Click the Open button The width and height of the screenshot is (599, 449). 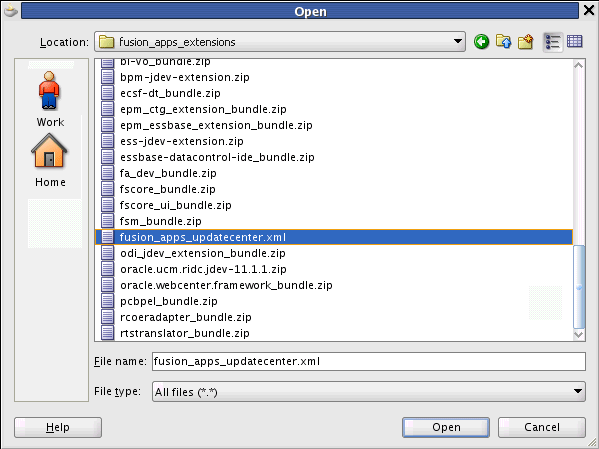(445, 427)
